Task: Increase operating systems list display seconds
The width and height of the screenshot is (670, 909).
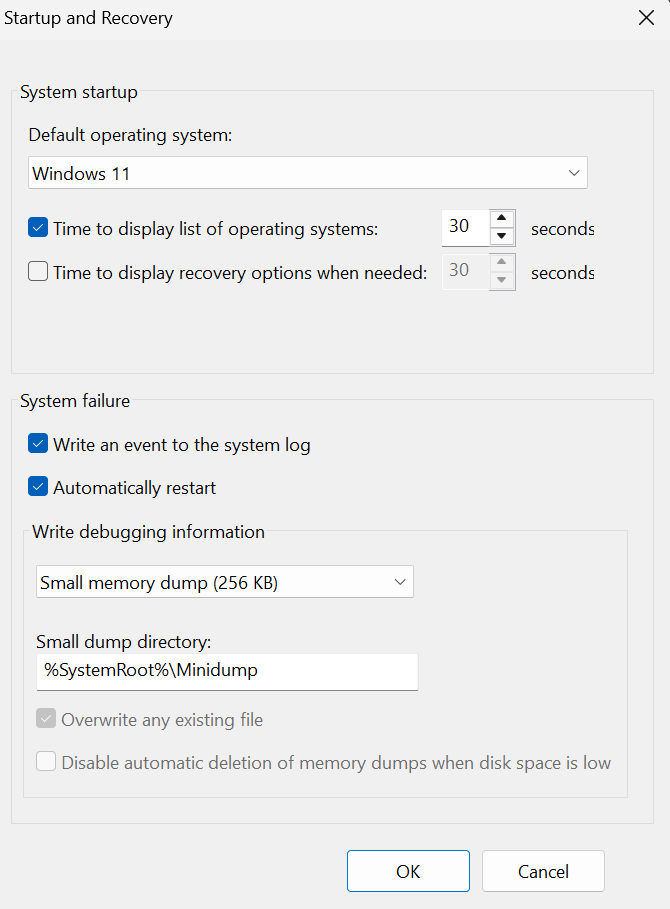Action: click(x=502, y=219)
